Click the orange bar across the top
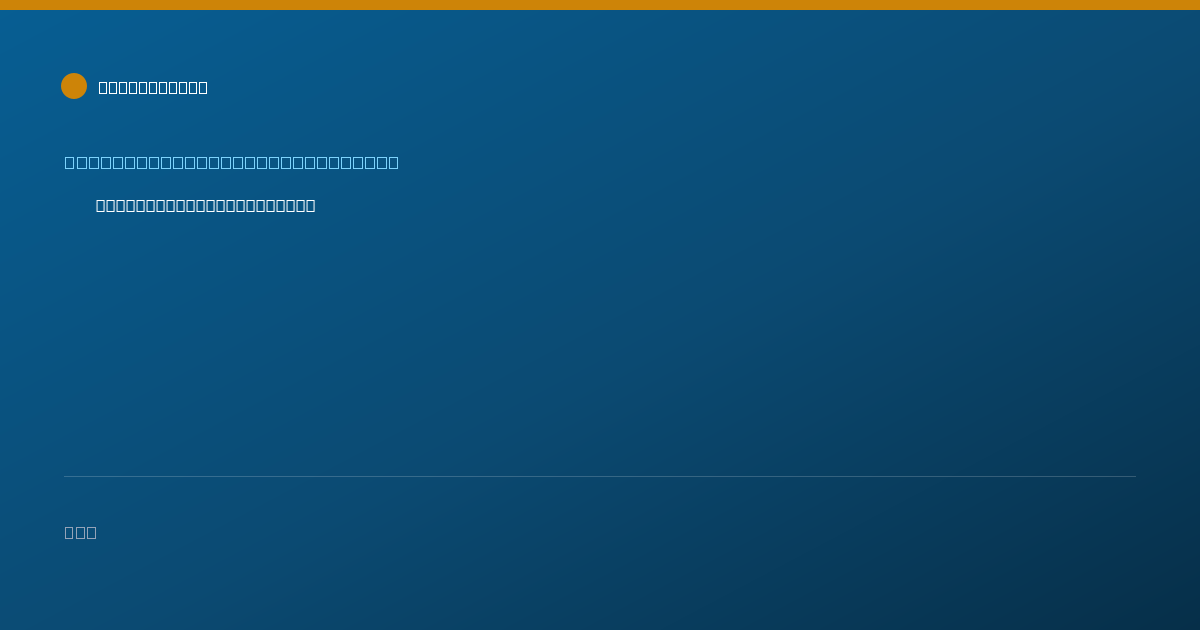1200x630 pixels. [x=600, y=5]
